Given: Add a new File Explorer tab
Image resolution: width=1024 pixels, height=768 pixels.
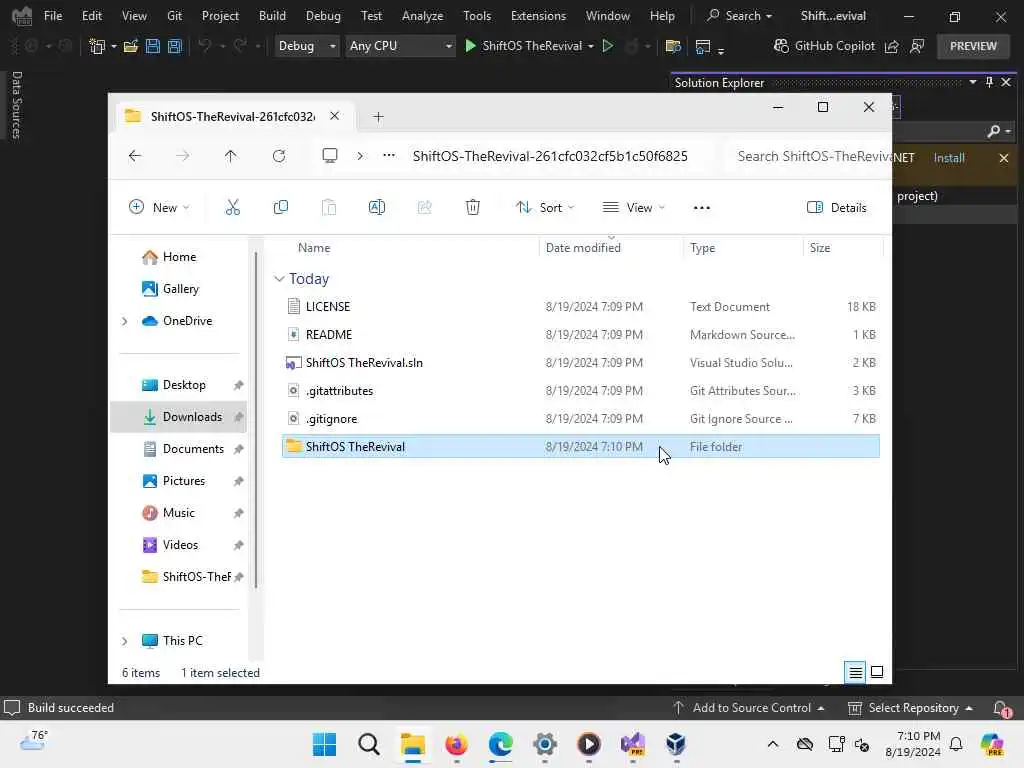Looking at the screenshot, I should [378, 117].
